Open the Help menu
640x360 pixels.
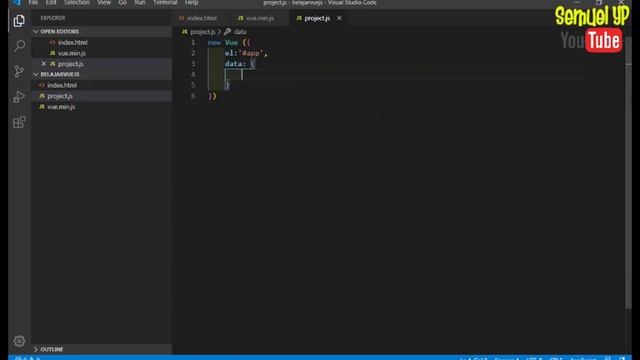[191, 2]
